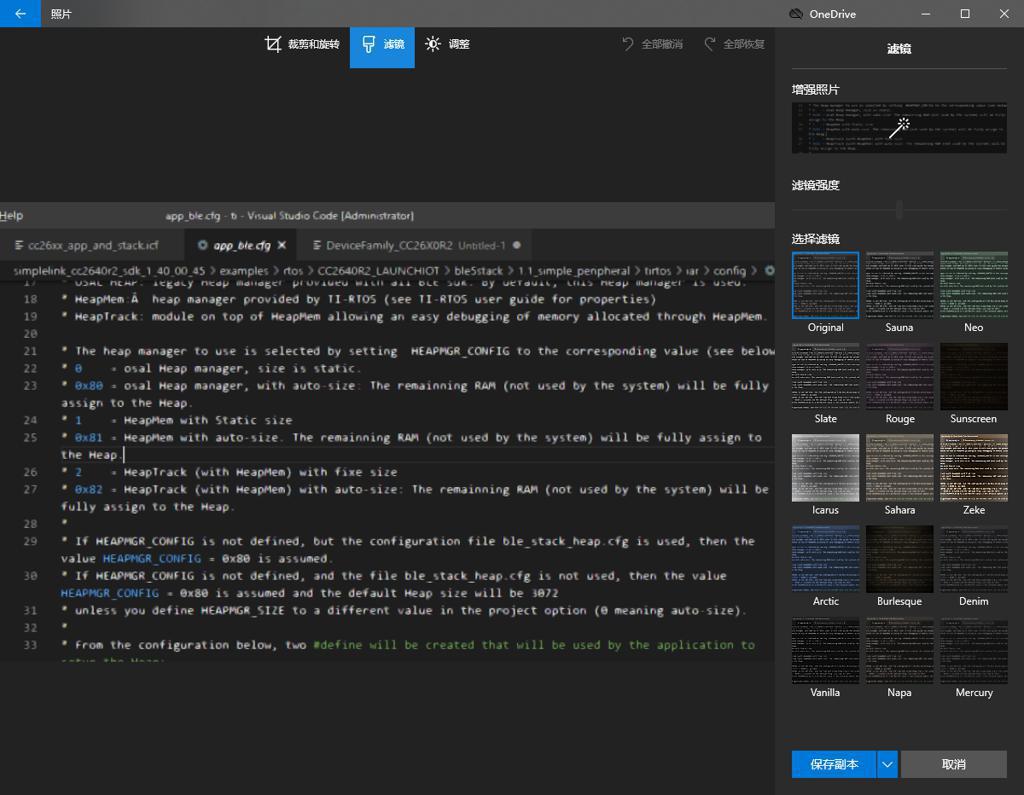
Task: Select the Original filter
Action: point(825,285)
